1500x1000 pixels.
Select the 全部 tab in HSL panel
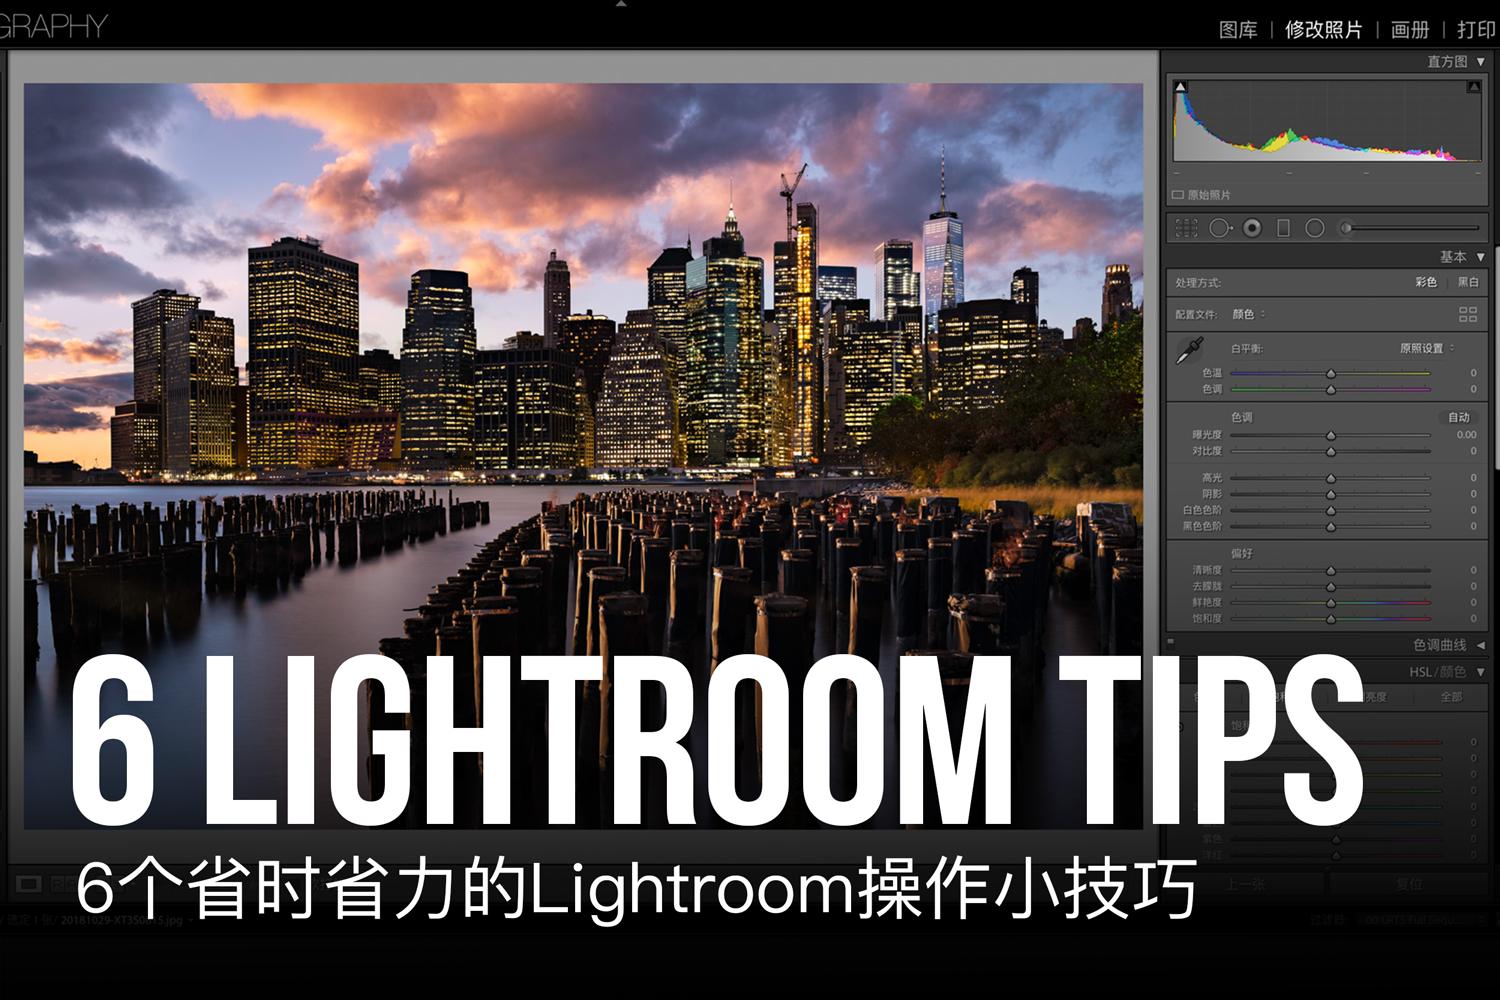click(1451, 697)
